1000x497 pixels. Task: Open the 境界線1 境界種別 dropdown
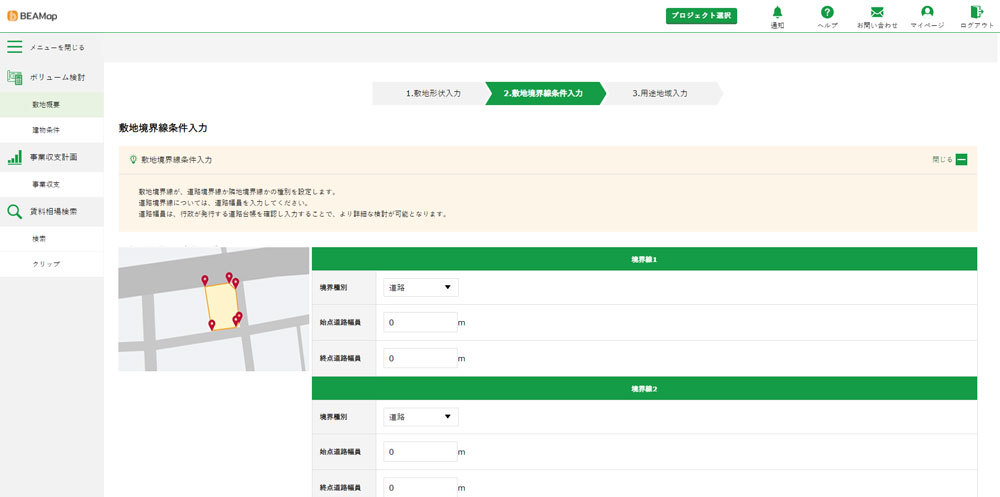(421, 287)
